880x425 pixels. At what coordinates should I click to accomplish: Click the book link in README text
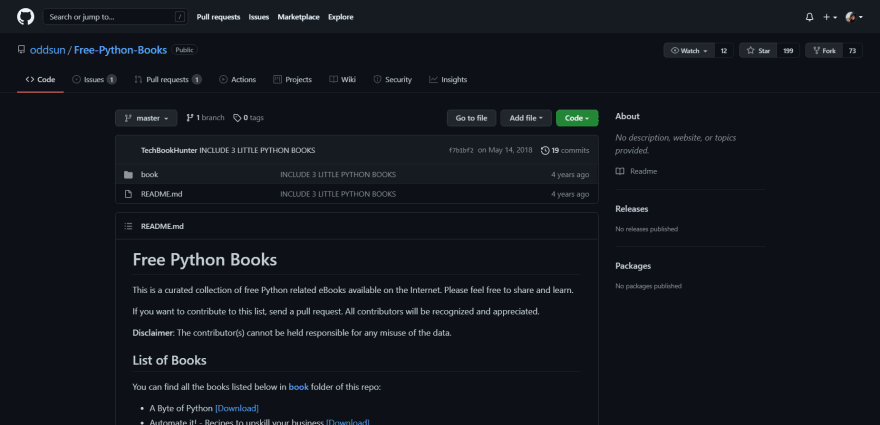pos(299,387)
